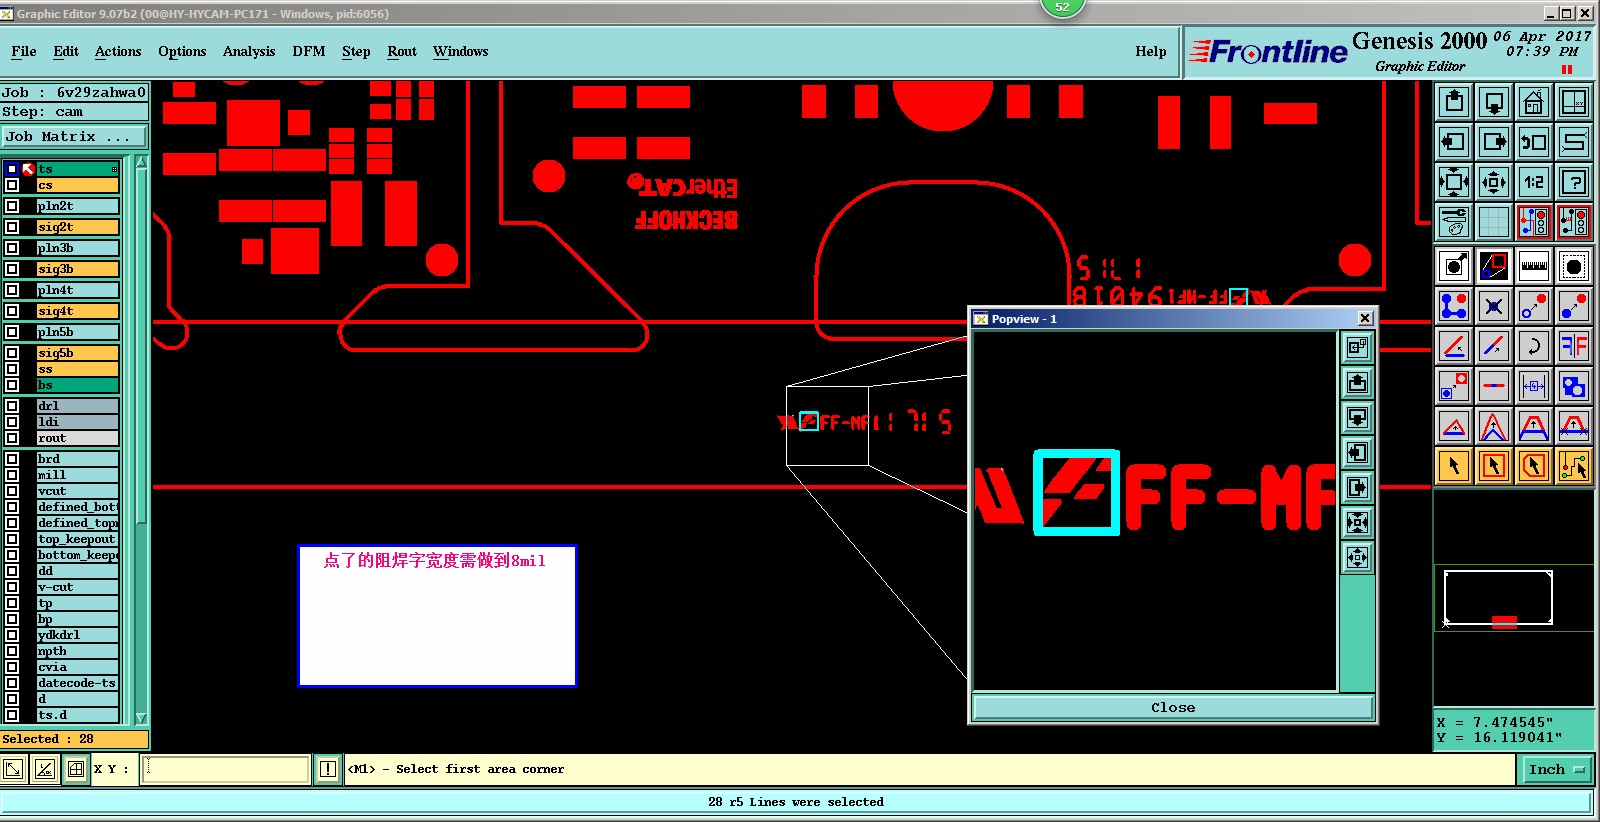Click the Popview detach window icon
1600x822 pixels.
(x=1357, y=347)
